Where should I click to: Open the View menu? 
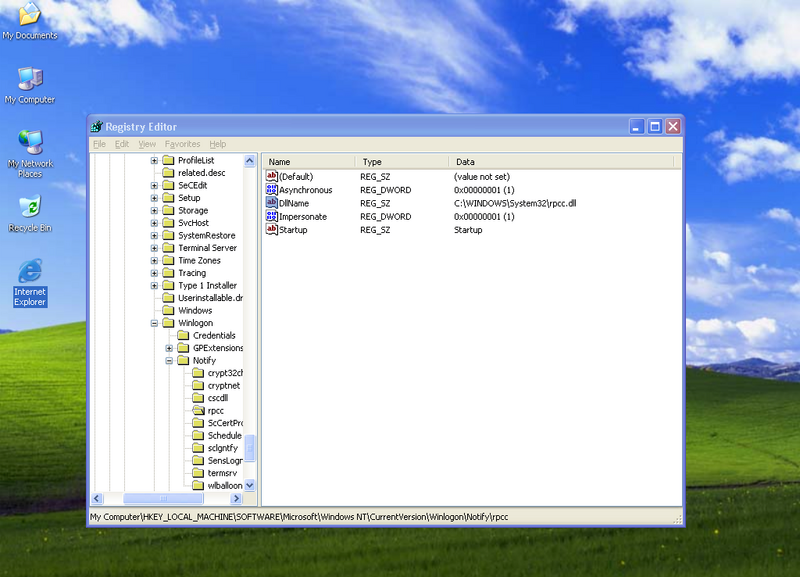click(x=147, y=144)
